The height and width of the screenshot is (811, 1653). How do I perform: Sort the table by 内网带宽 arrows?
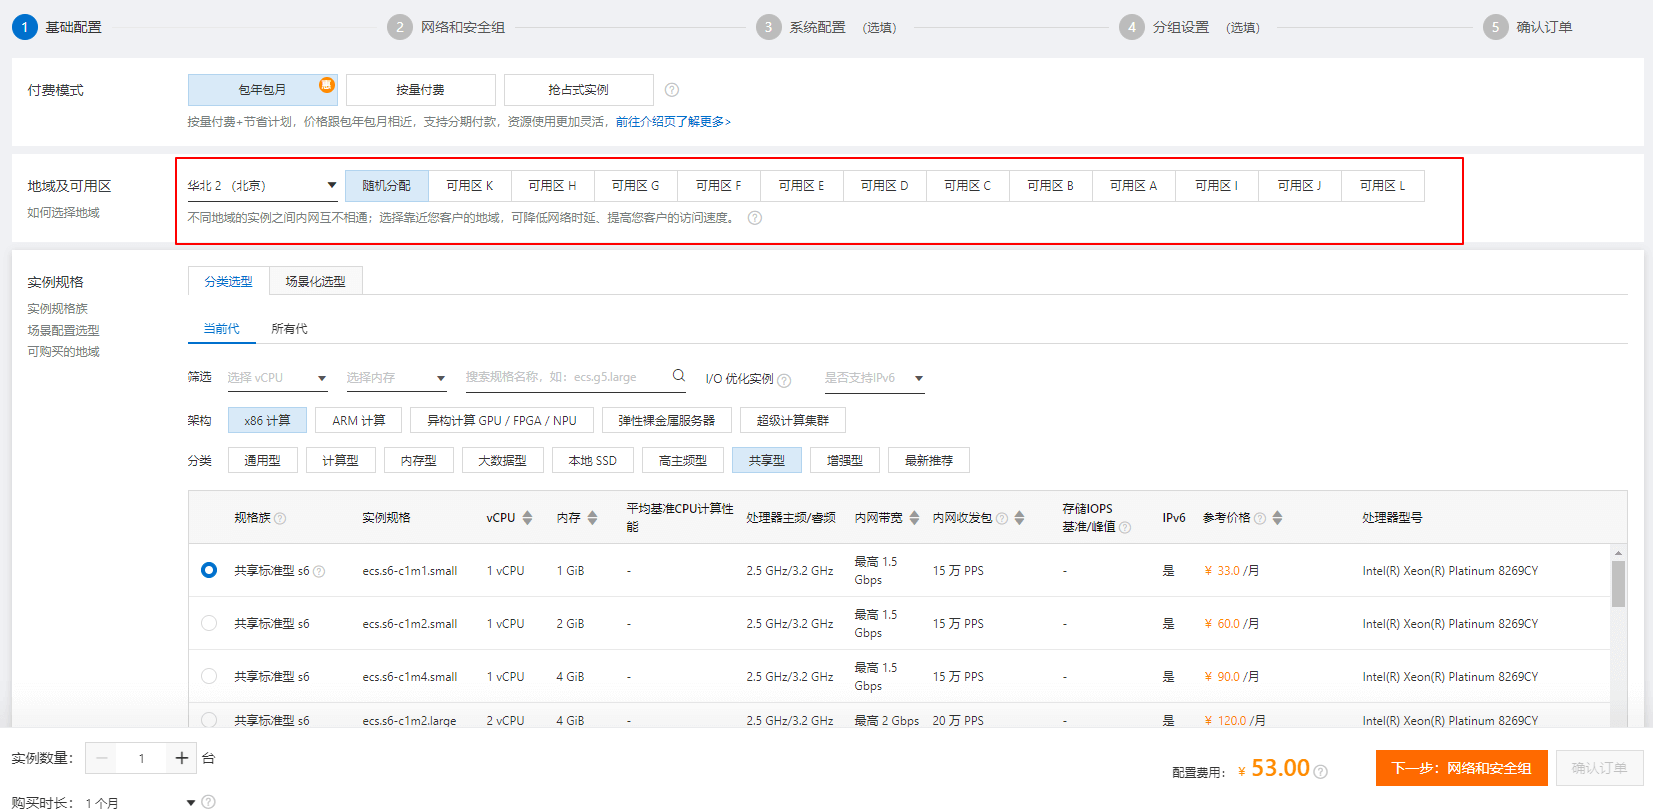[914, 518]
